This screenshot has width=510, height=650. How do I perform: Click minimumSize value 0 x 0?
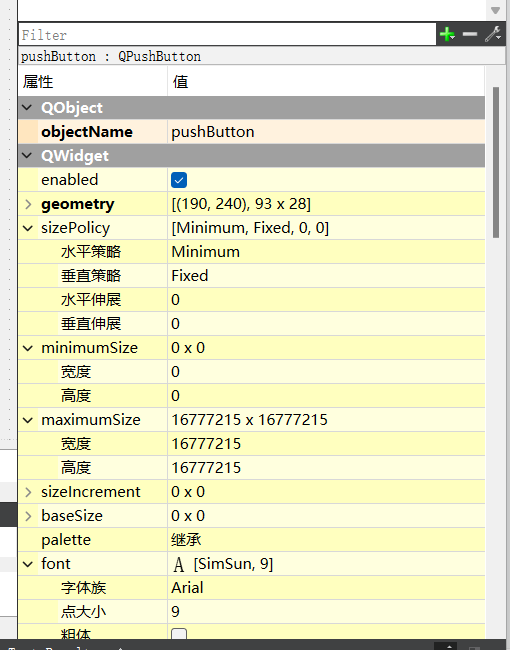(x=326, y=348)
